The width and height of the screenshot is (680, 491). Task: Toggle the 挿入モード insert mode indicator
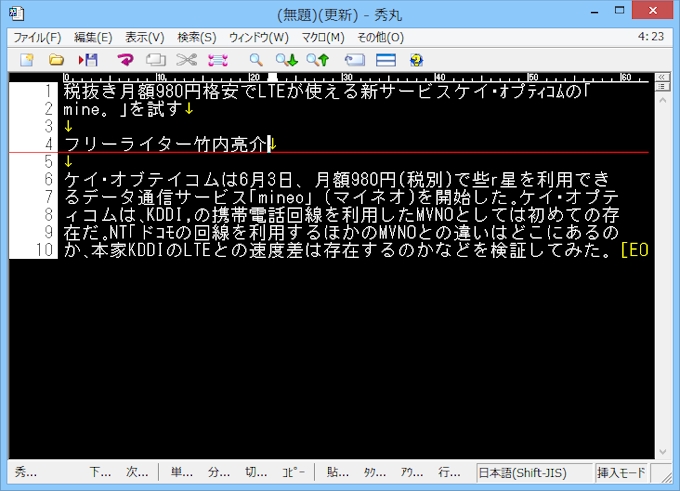pos(621,472)
